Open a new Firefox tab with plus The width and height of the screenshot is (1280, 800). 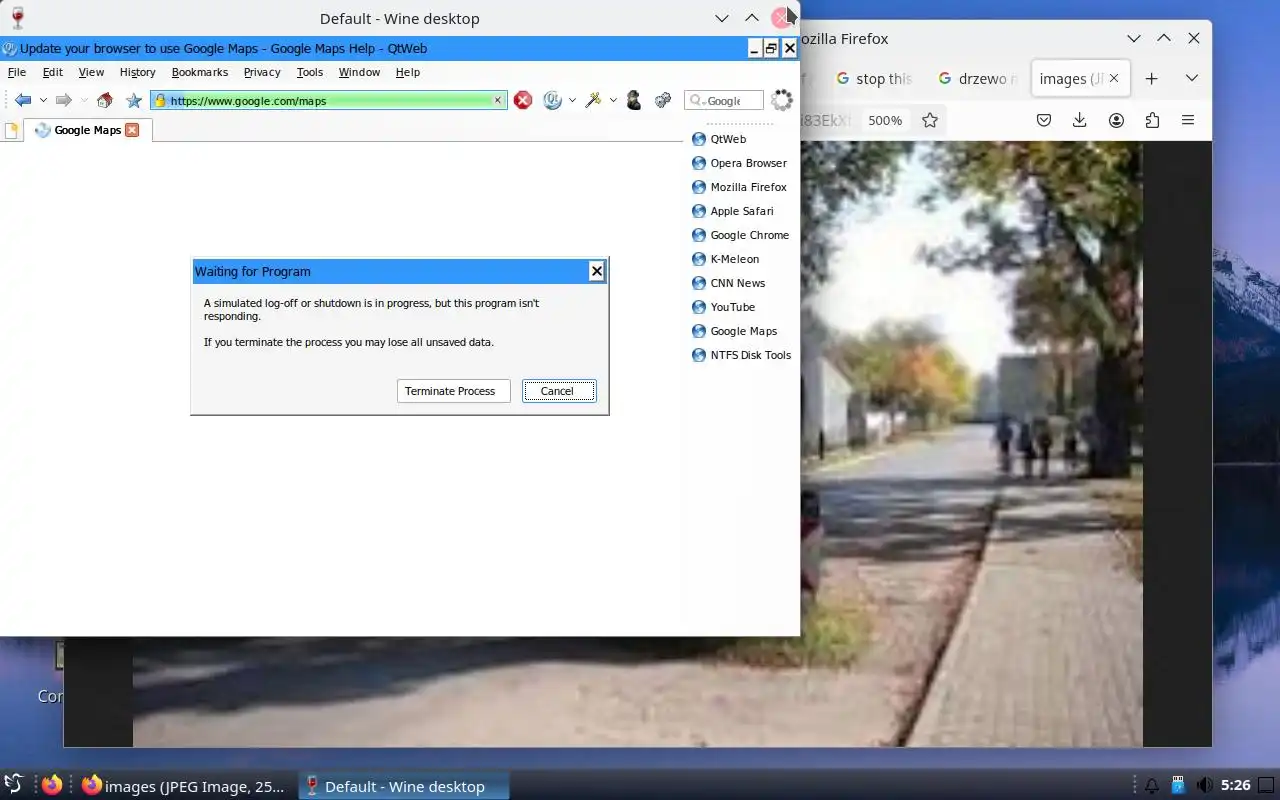(x=1151, y=78)
